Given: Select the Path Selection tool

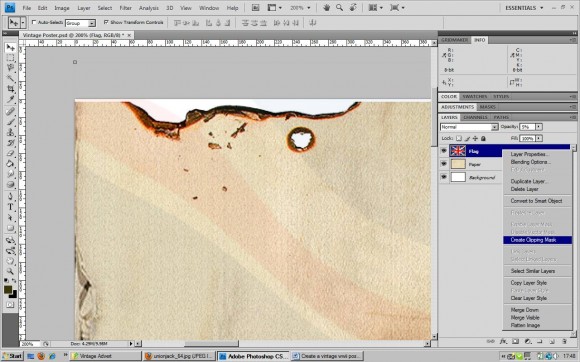Looking at the screenshot, I should (10, 217).
